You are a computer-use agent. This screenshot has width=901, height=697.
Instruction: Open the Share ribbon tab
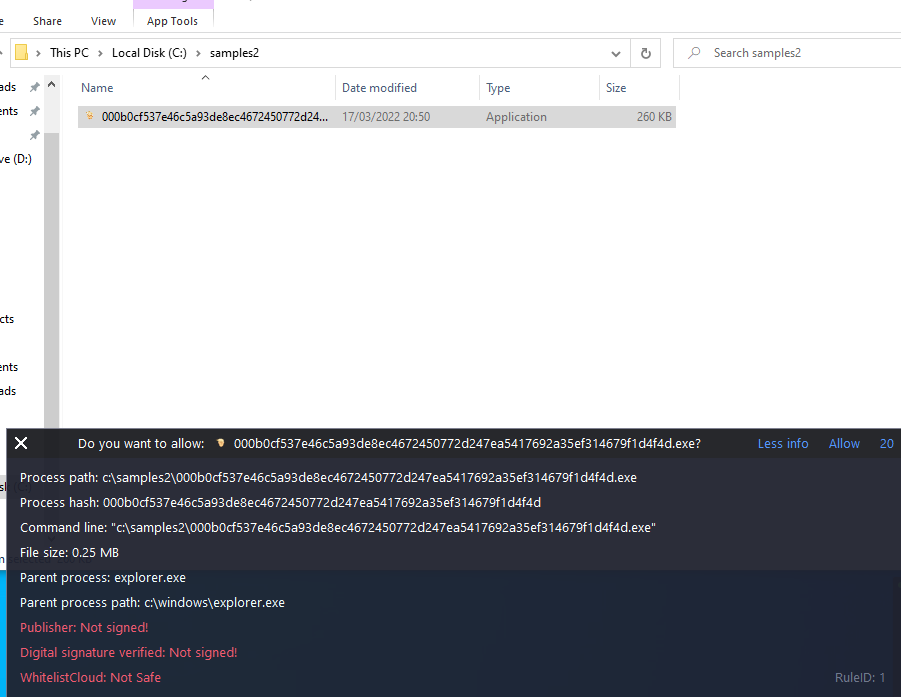(x=47, y=21)
